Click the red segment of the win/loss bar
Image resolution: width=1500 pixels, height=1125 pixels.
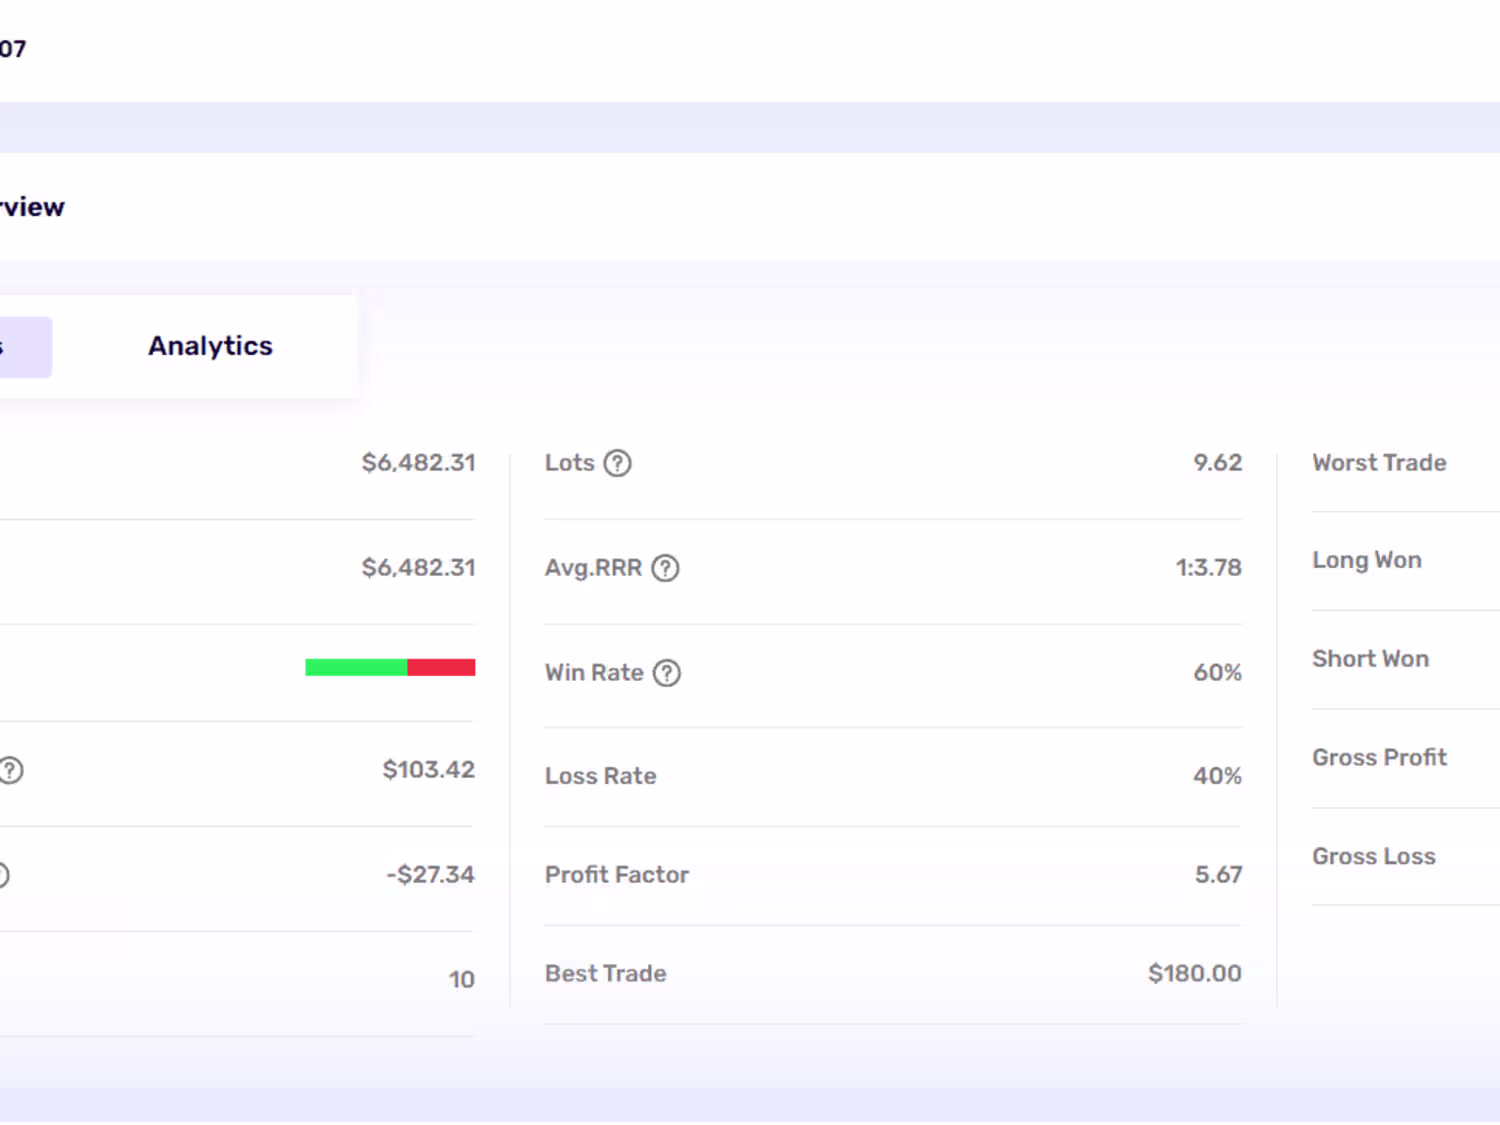[x=441, y=667]
